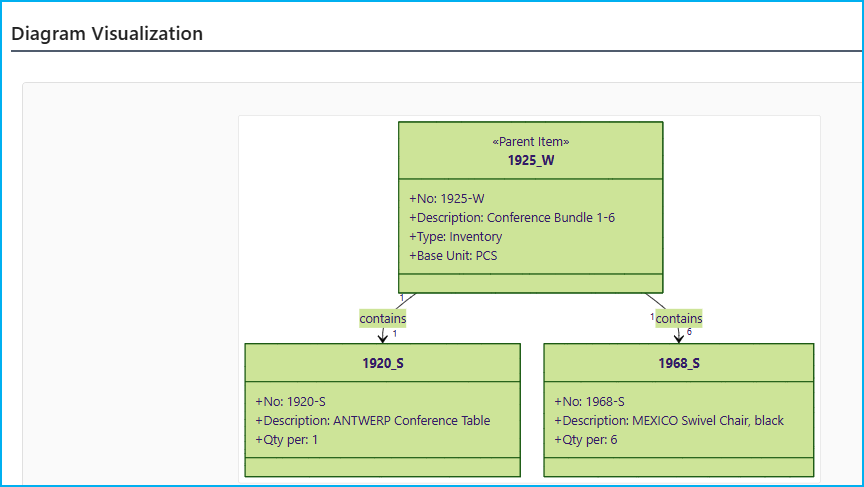Click the arrowhead pointing into 1920_S
The image size is (864, 487).
click(x=383, y=338)
